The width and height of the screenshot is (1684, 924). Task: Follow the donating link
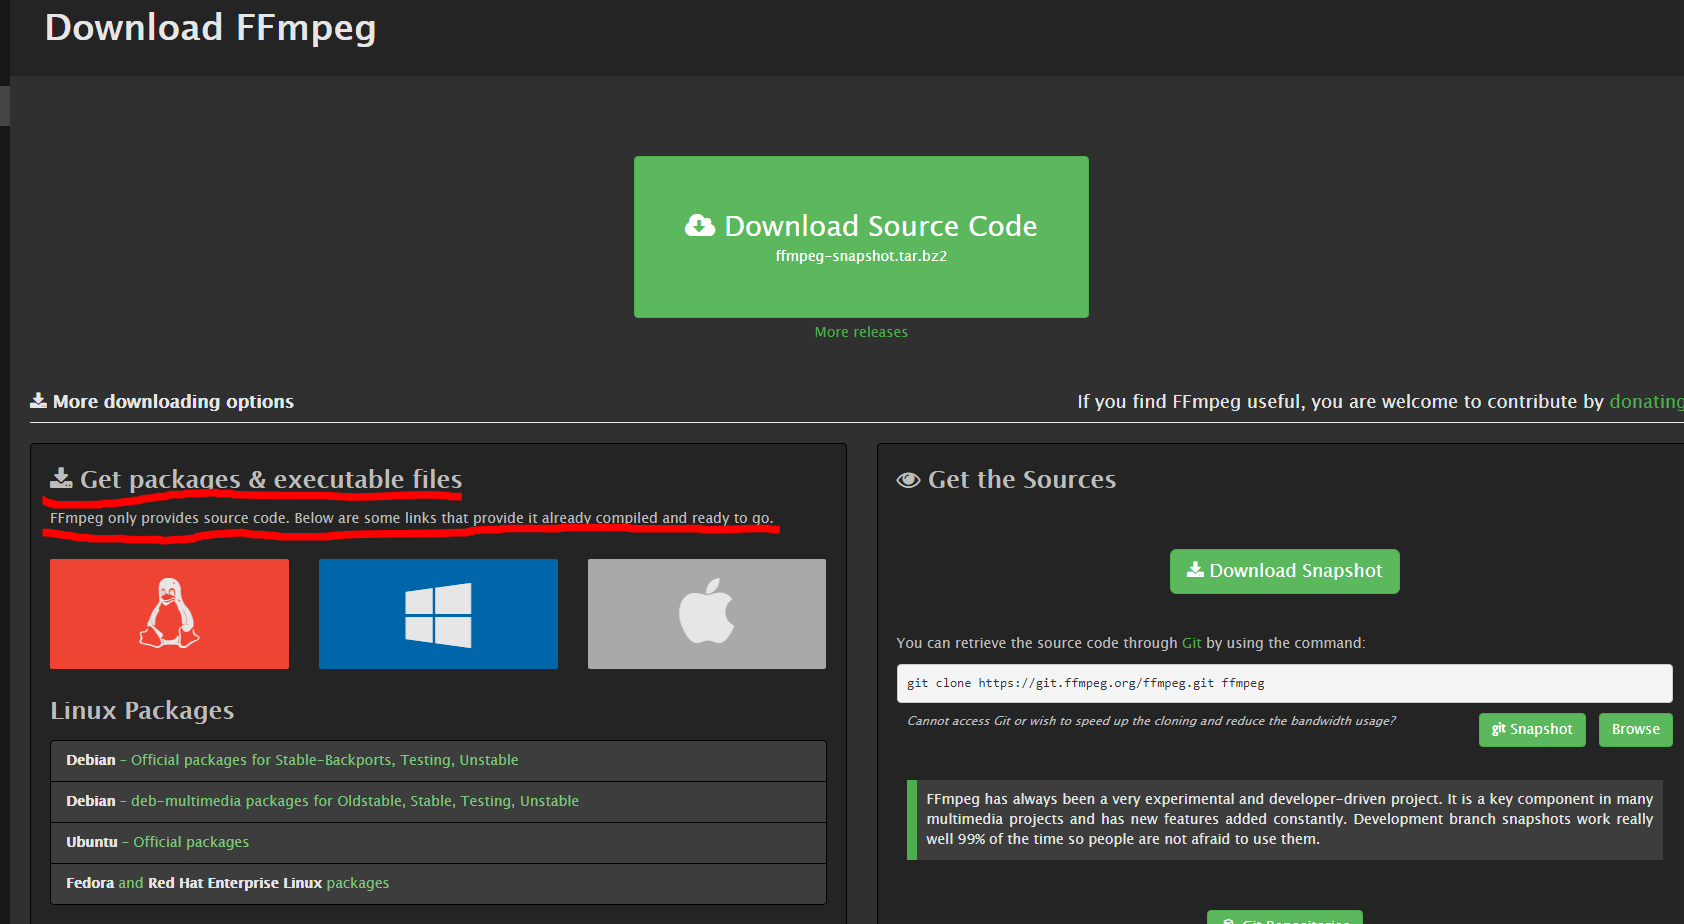(1646, 401)
